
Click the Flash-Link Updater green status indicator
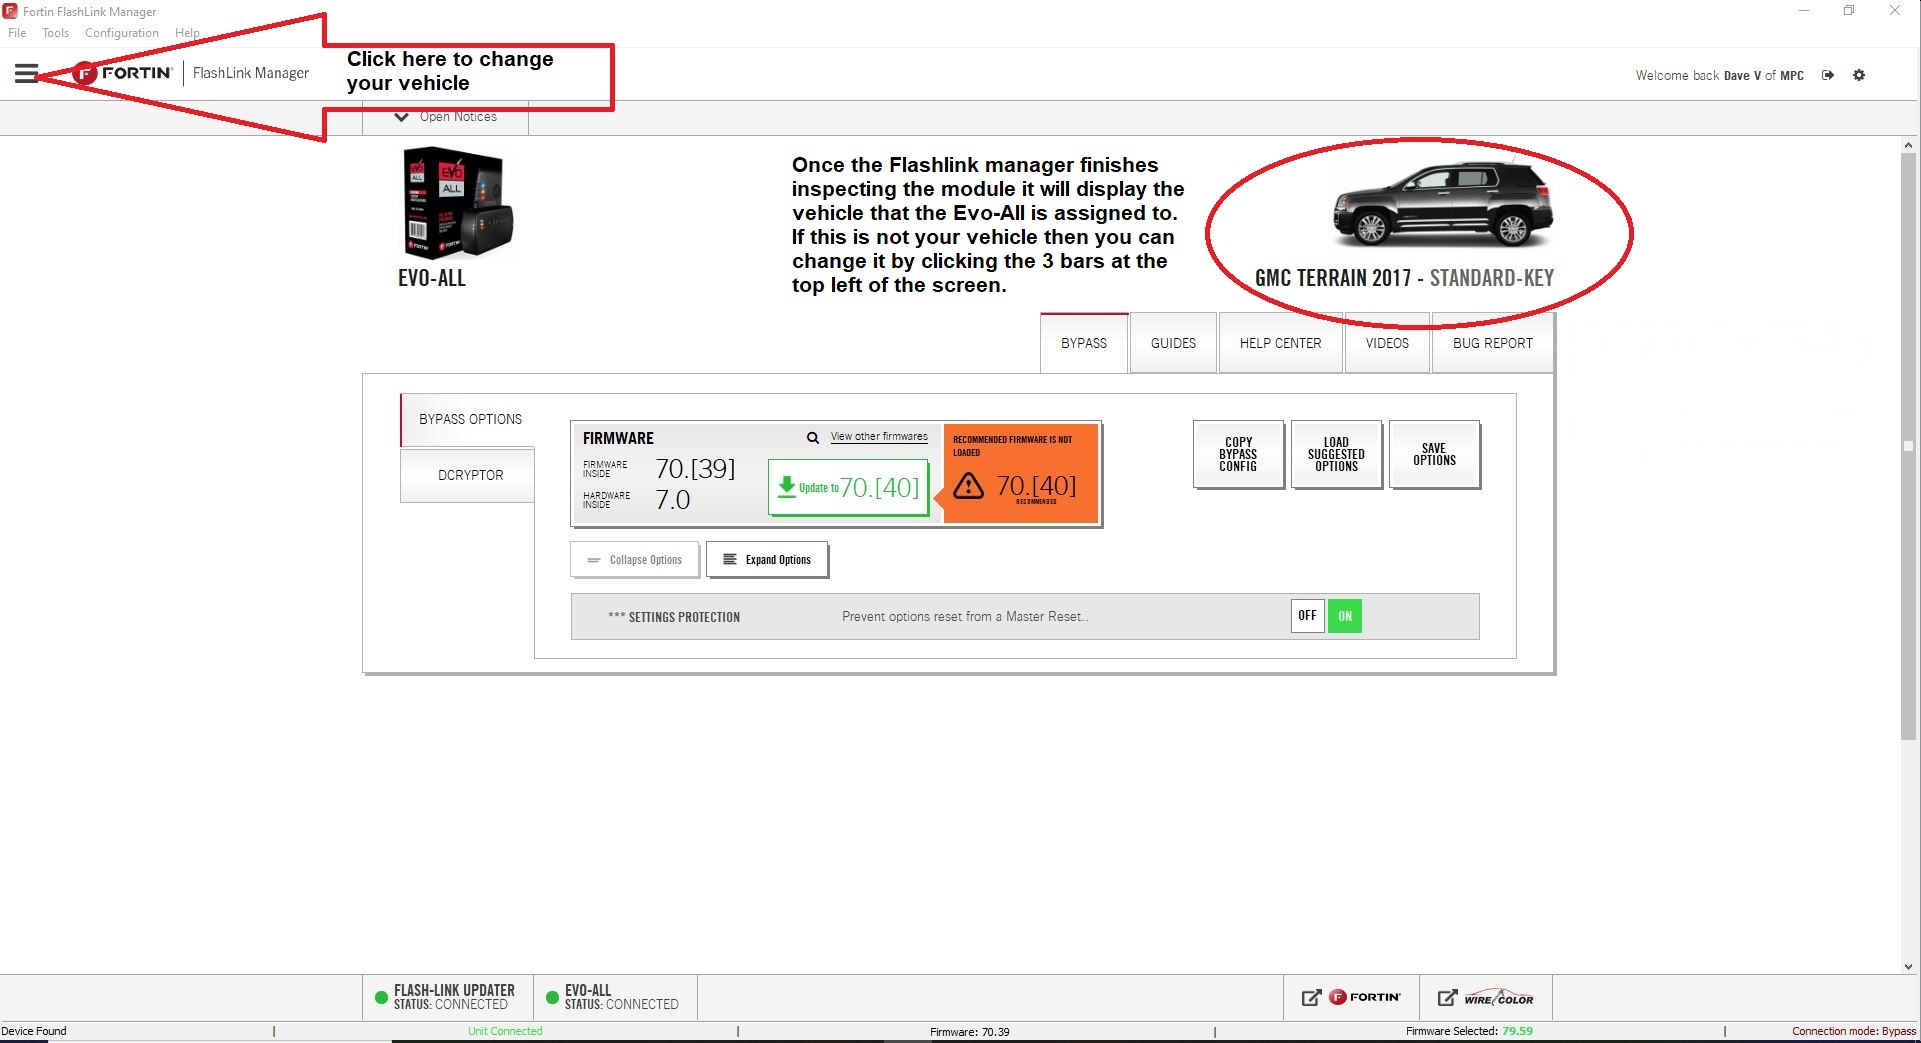[x=381, y=997]
